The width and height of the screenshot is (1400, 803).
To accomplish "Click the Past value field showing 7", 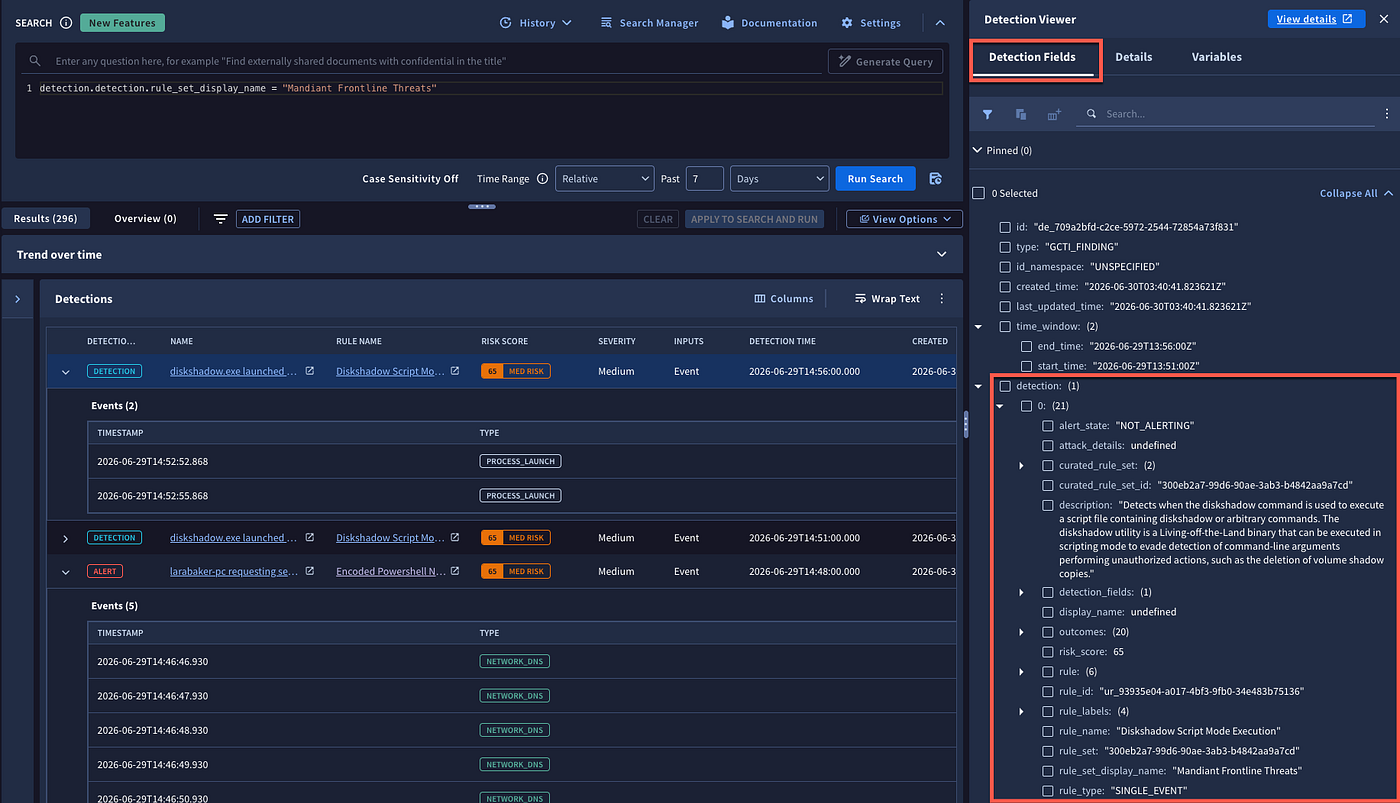I will [x=704, y=179].
